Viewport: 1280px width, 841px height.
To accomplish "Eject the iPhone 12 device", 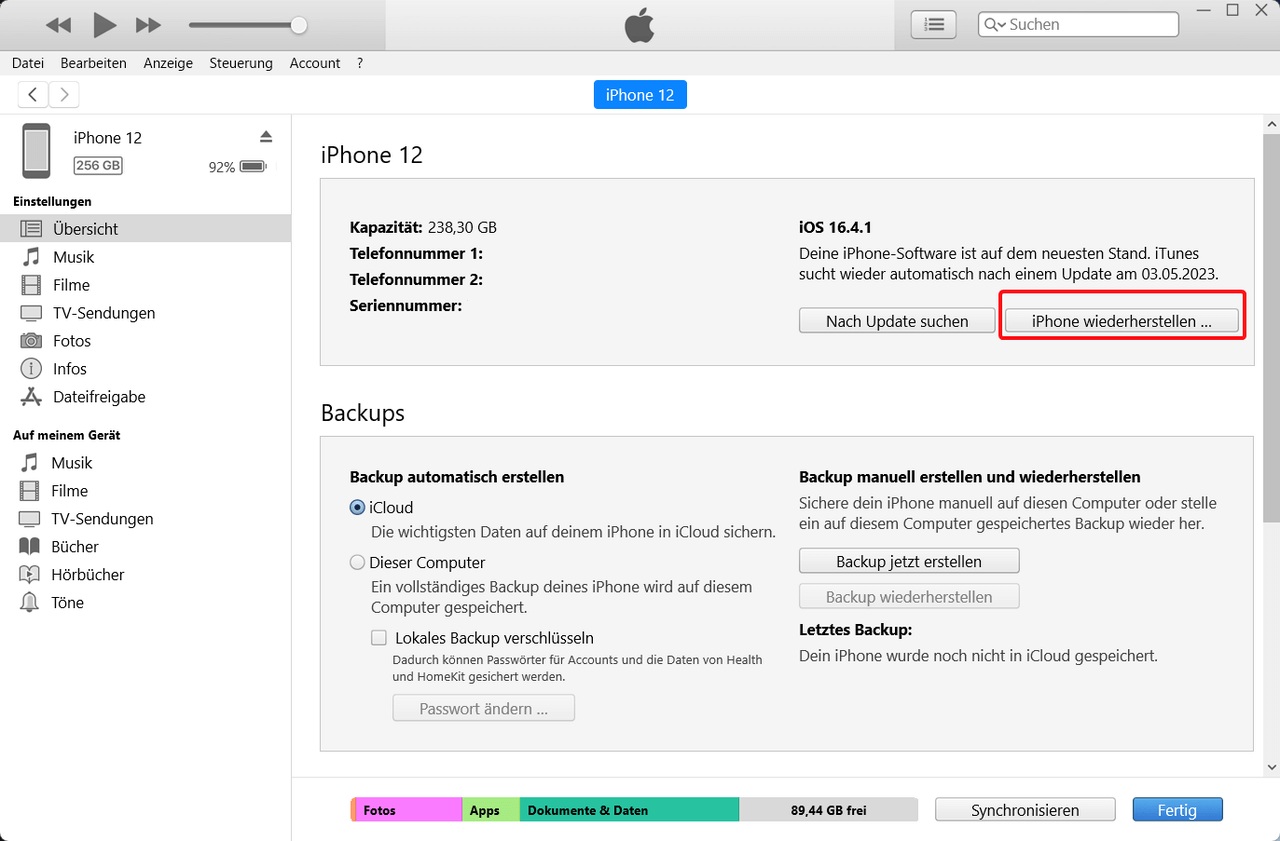I will [x=266, y=136].
